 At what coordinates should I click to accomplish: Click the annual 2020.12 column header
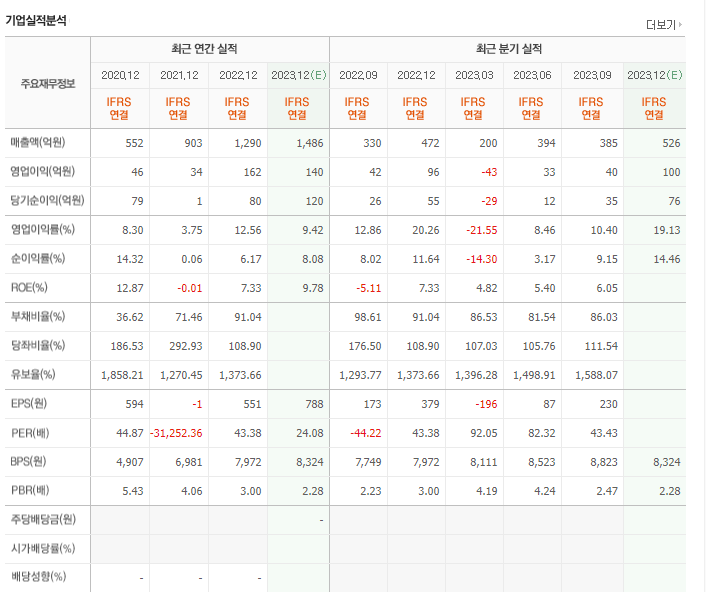(x=120, y=75)
